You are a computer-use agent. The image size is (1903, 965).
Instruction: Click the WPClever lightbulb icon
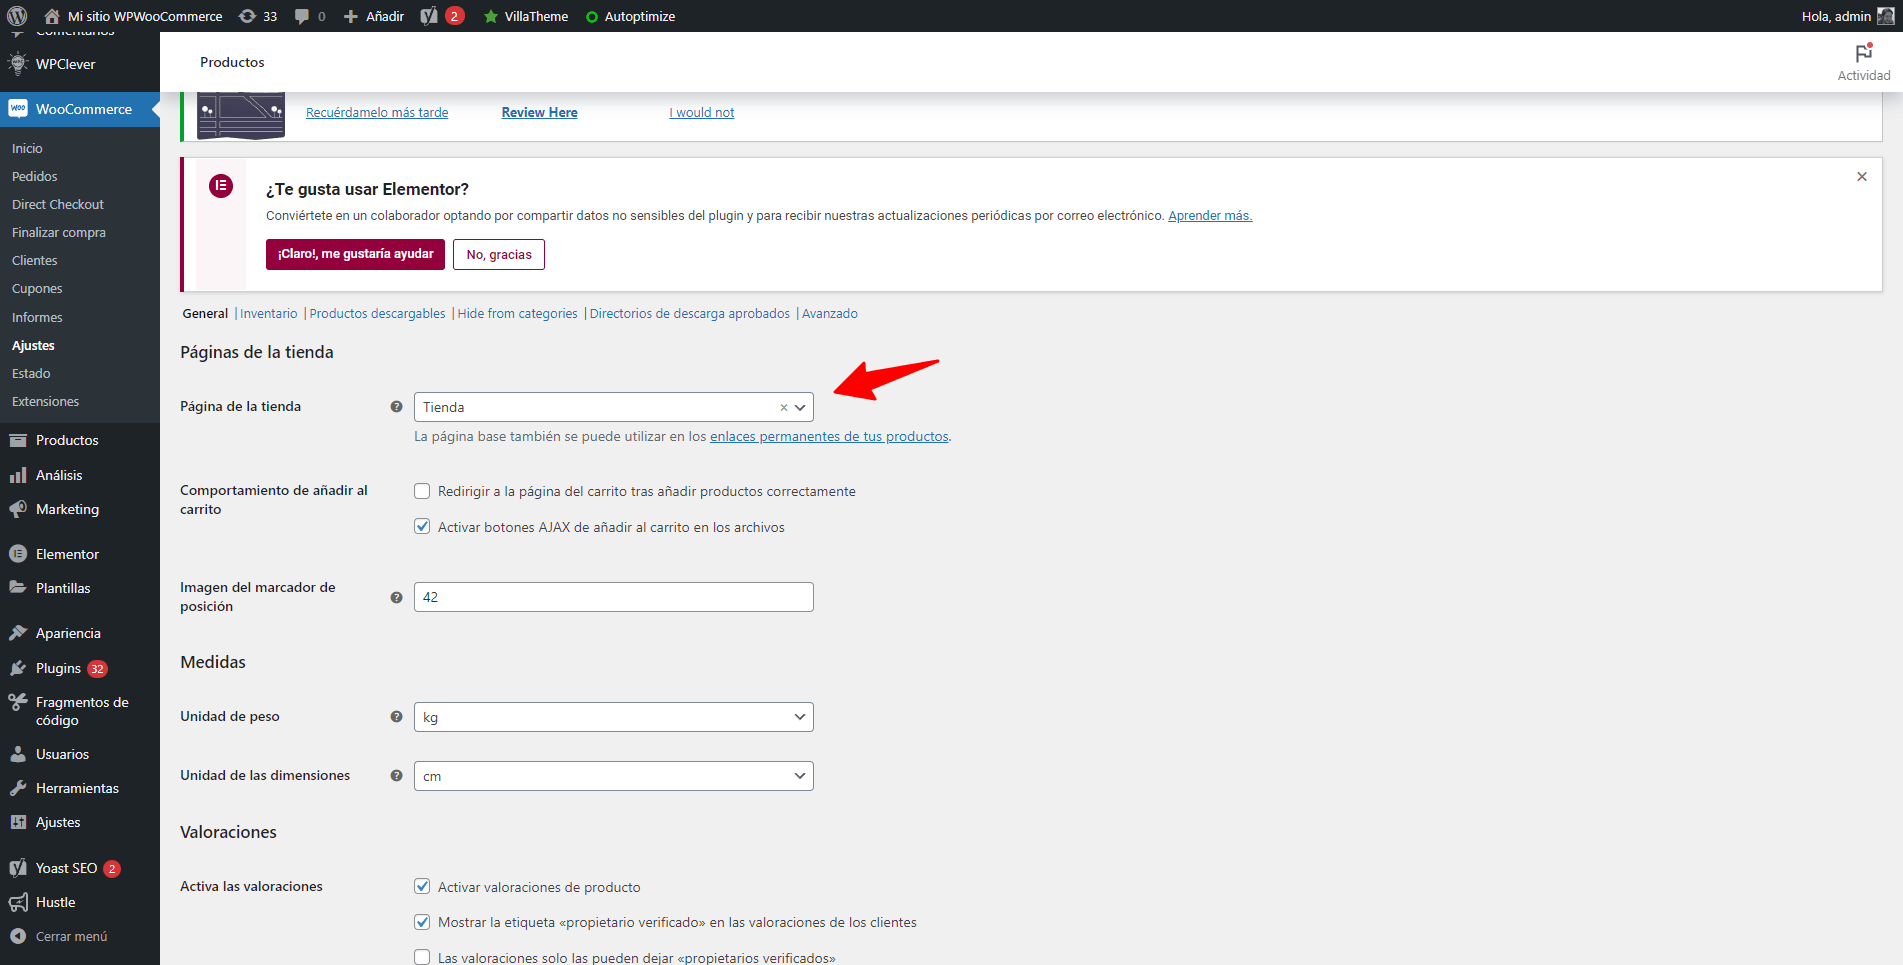(x=18, y=63)
